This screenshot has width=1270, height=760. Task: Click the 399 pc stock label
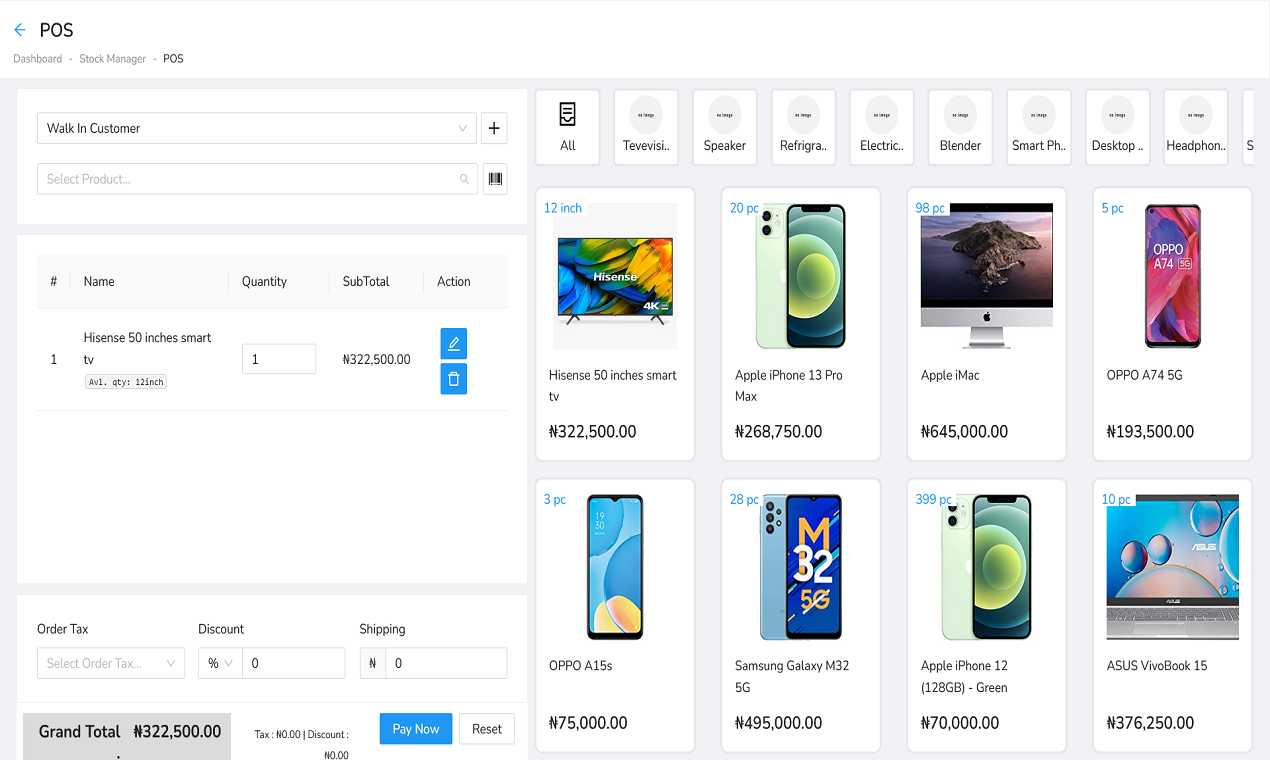[x=933, y=499]
